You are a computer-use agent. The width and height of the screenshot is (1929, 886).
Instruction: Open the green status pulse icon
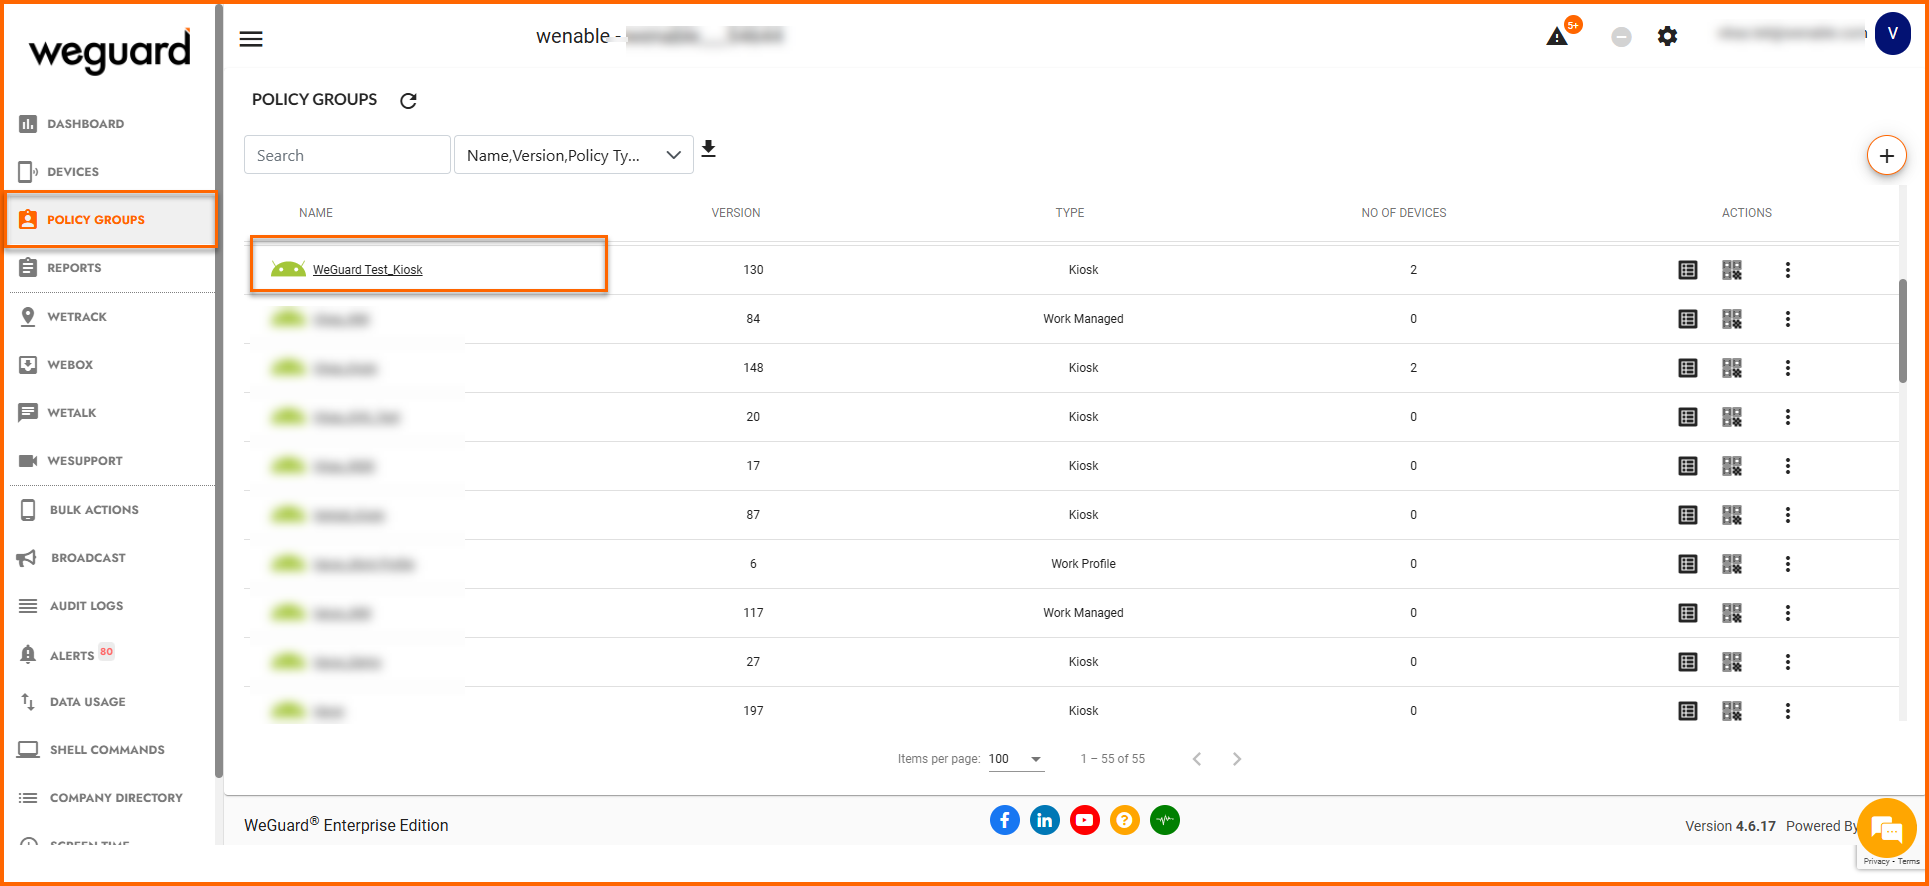pos(1165,820)
